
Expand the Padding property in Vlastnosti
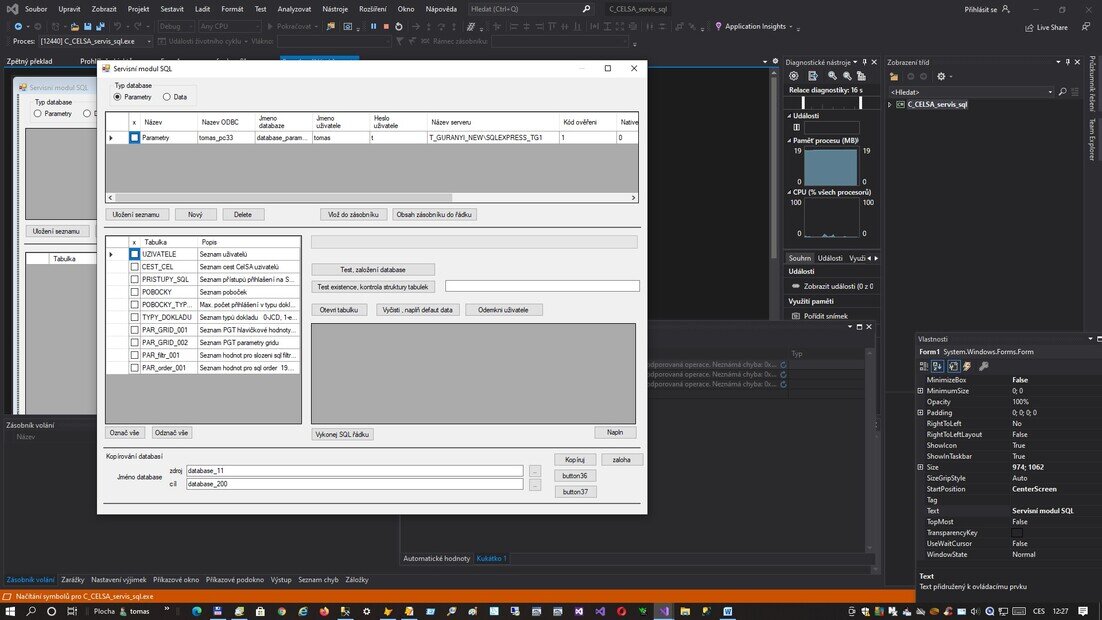(921, 412)
